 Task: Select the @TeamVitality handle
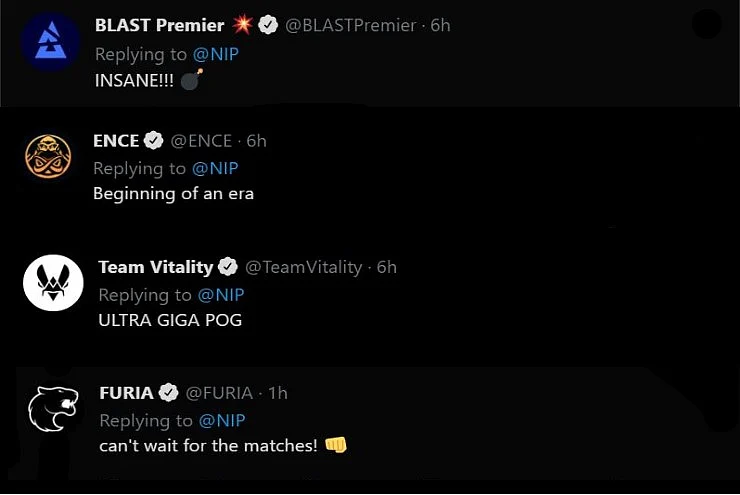pyautogui.click(x=303, y=267)
